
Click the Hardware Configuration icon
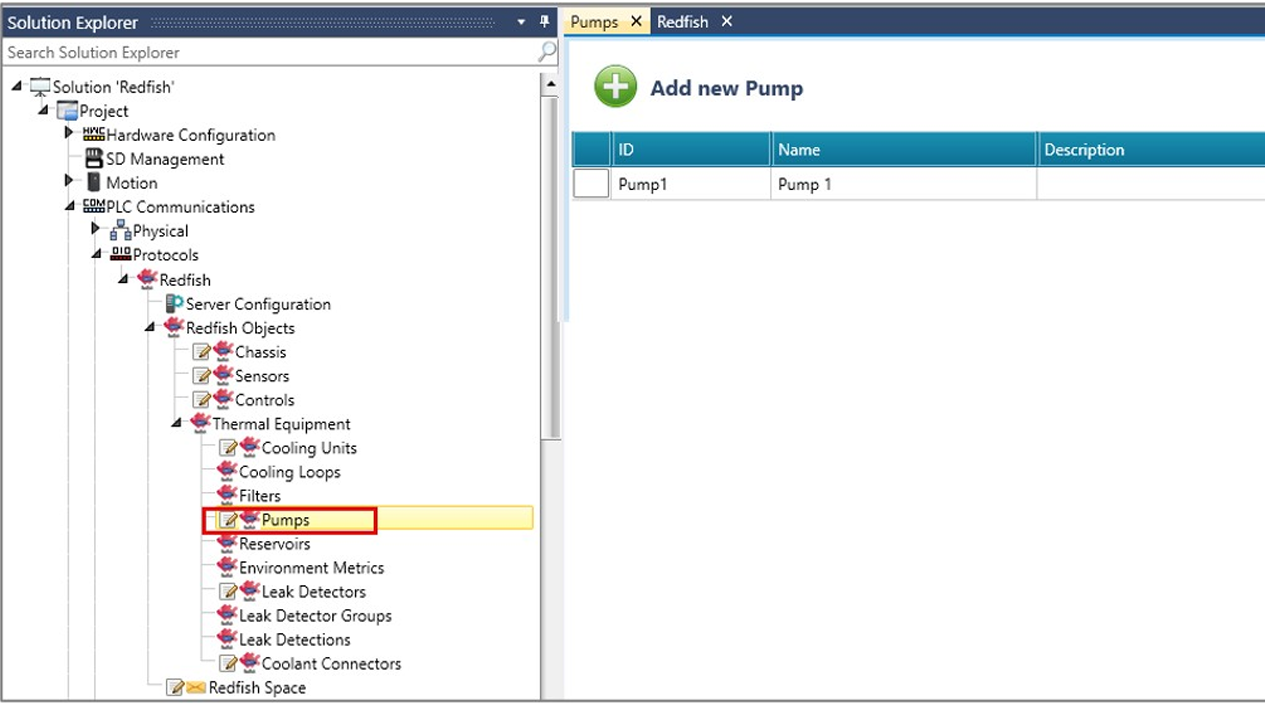click(93, 134)
